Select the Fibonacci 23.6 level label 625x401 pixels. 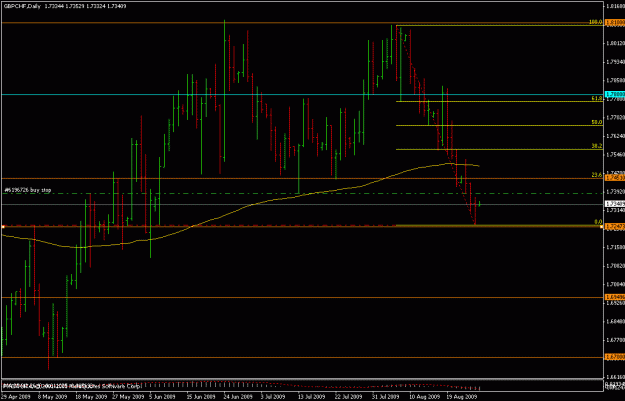pos(597,175)
